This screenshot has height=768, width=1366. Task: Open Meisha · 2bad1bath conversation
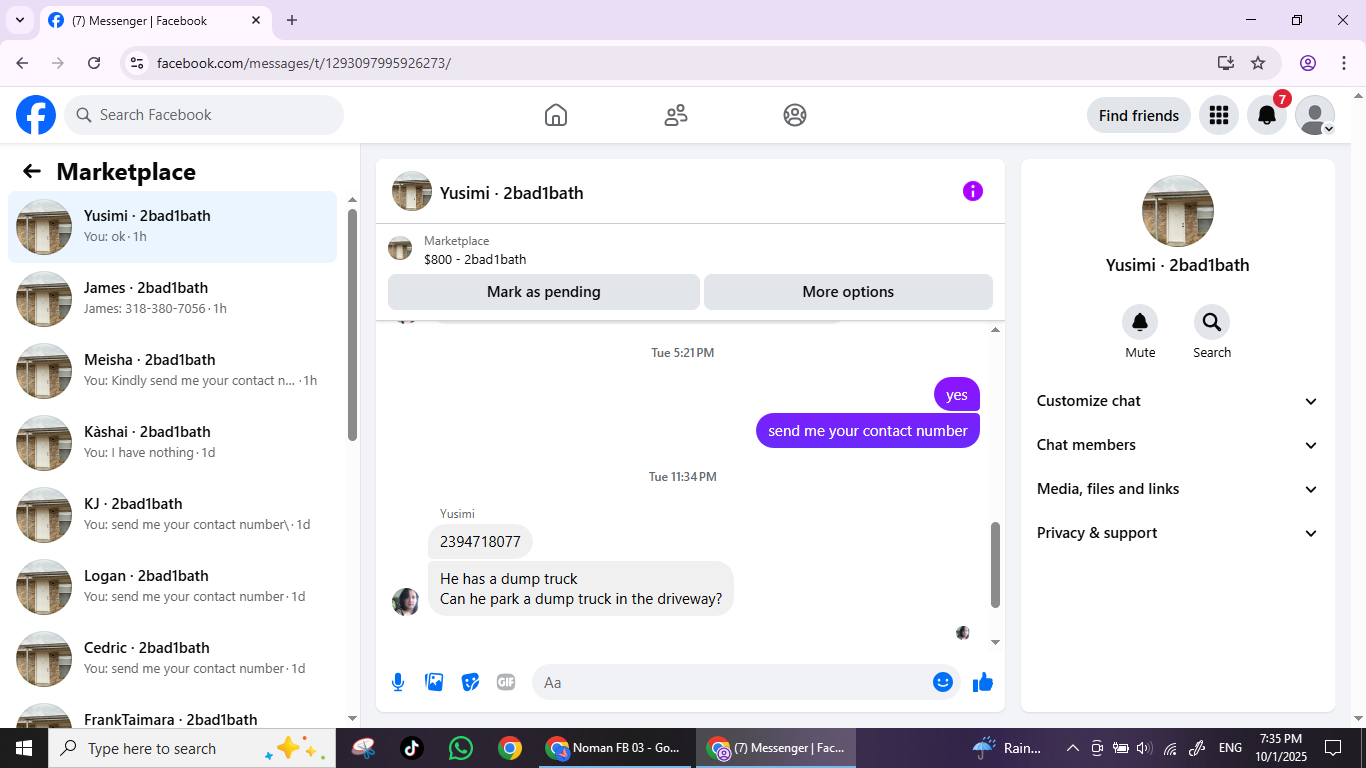[172, 371]
